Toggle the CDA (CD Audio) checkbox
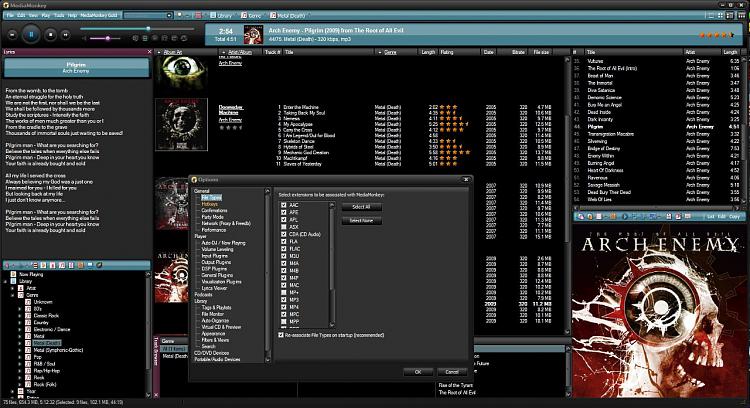Screen dimensions: 750x408 (x=284, y=234)
